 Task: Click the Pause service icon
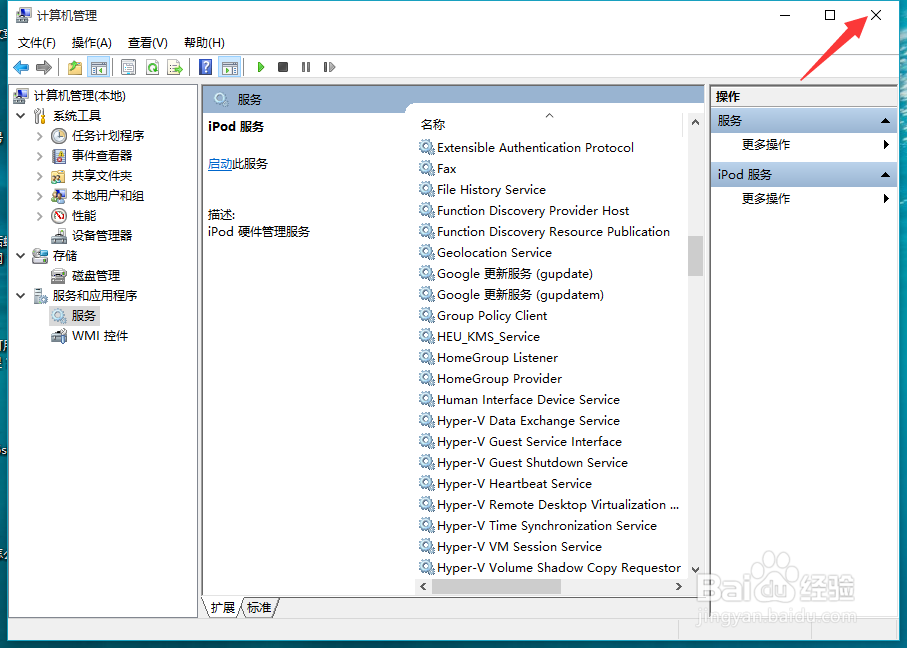tap(306, 67)
